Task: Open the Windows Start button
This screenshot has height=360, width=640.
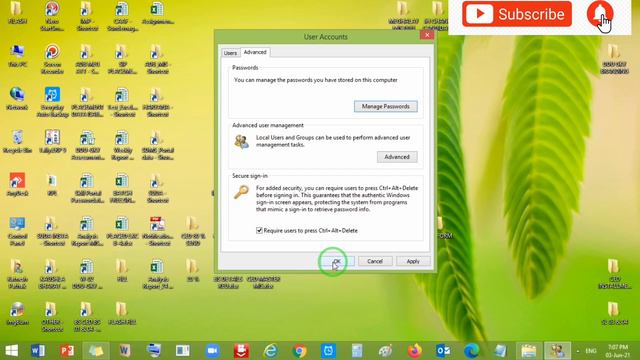Action: click(12, 351)
